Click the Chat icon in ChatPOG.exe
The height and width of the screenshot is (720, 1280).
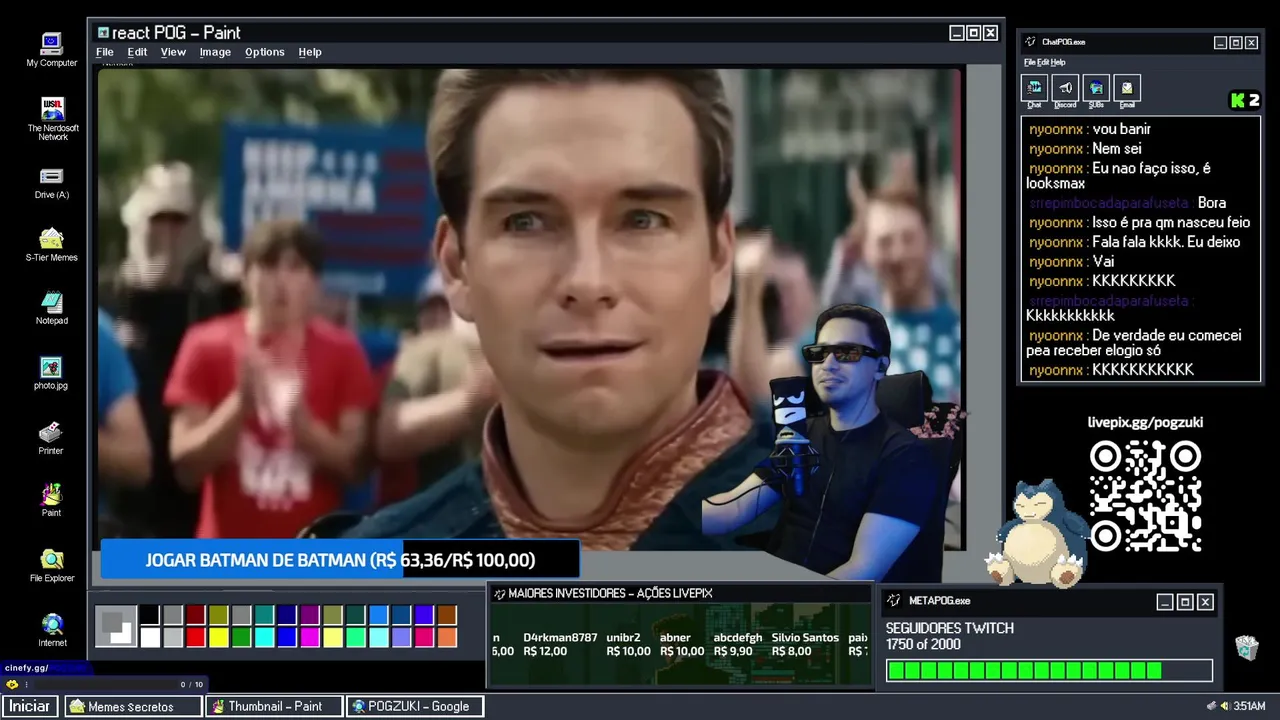1034,90
